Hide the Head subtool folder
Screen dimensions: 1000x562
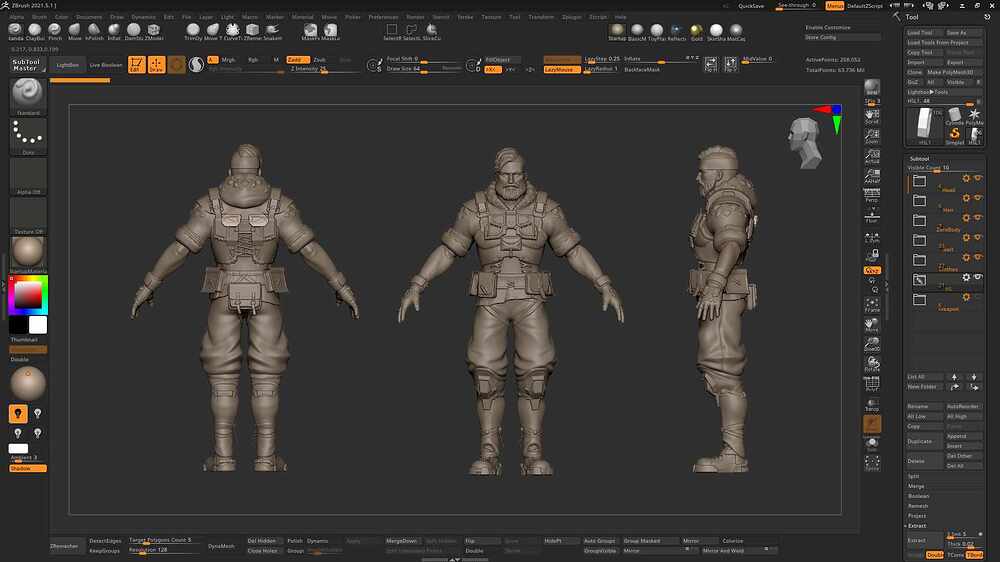click(978, 179)
